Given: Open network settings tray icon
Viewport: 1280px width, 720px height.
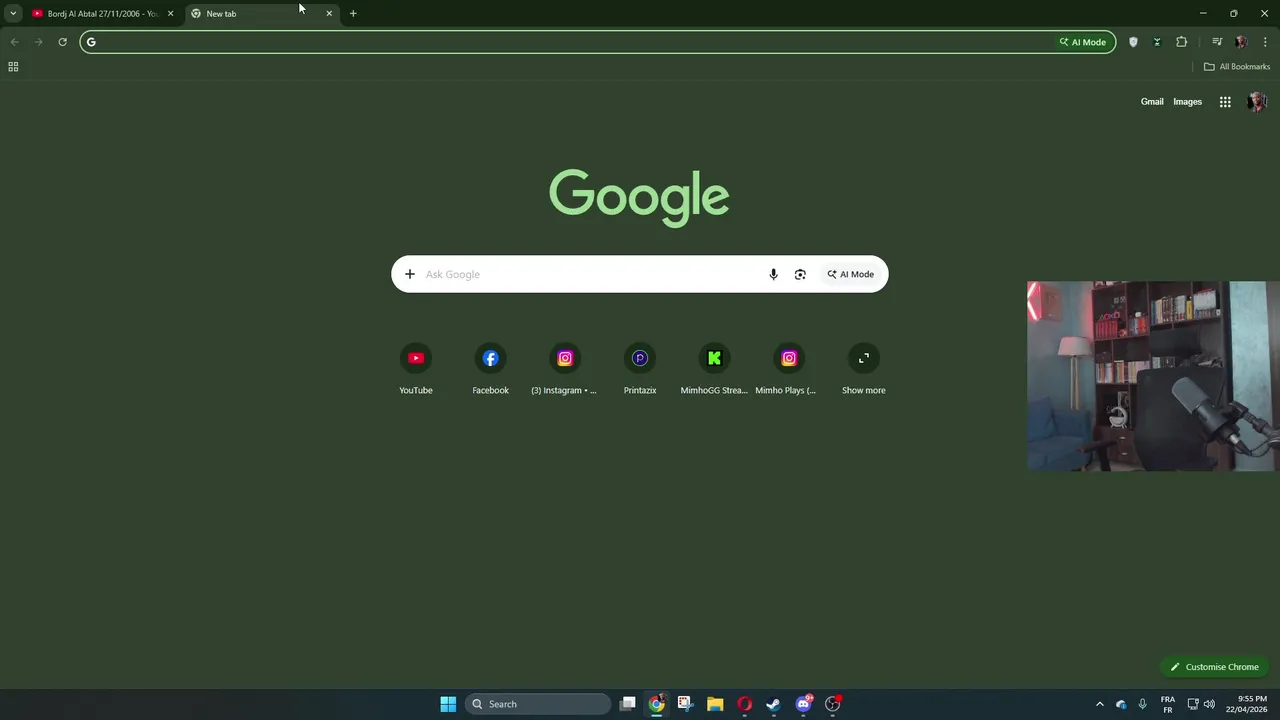Looking at the screenshot, I should pyautogui.click(x=1193, y=704).
